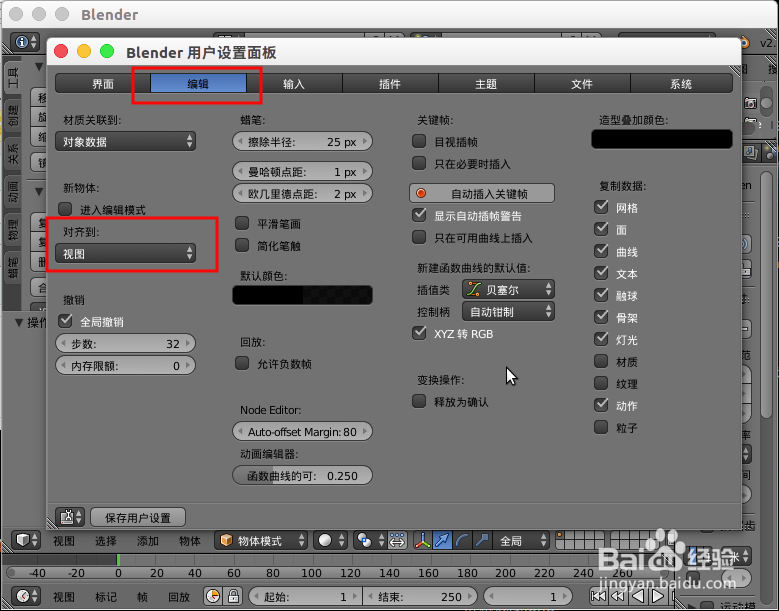Viewport: 779px width, 611px height.
Task: Click undo steps field (步数)
Action: (x=126, y=343)
